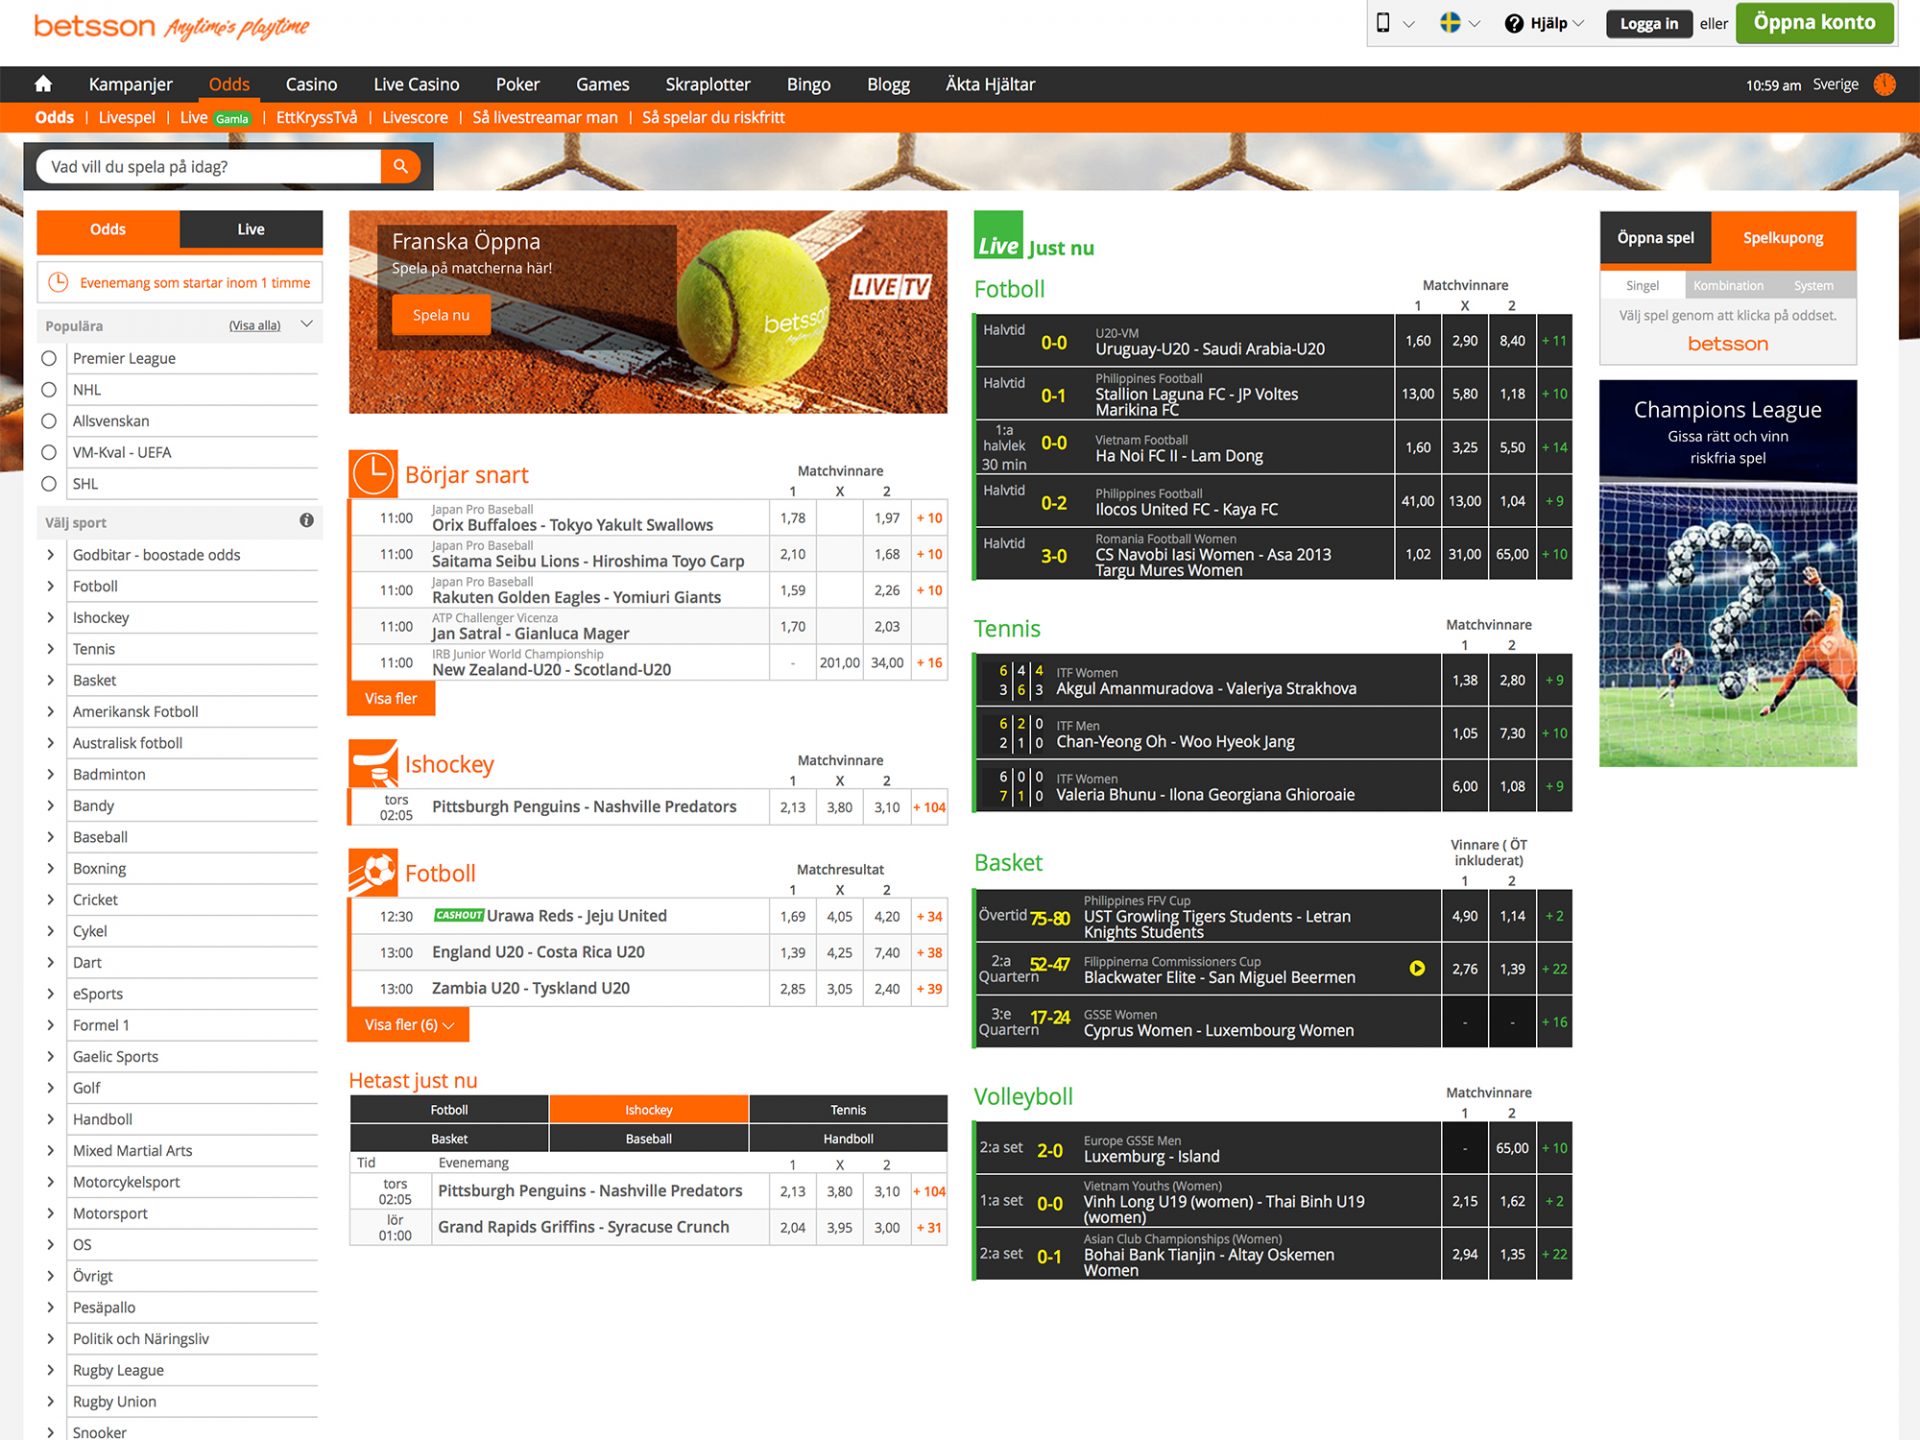The width and height of the screenshot is (1920, 1440).
Task: Click the Live Just nu green badge
Action: [998, 236]
